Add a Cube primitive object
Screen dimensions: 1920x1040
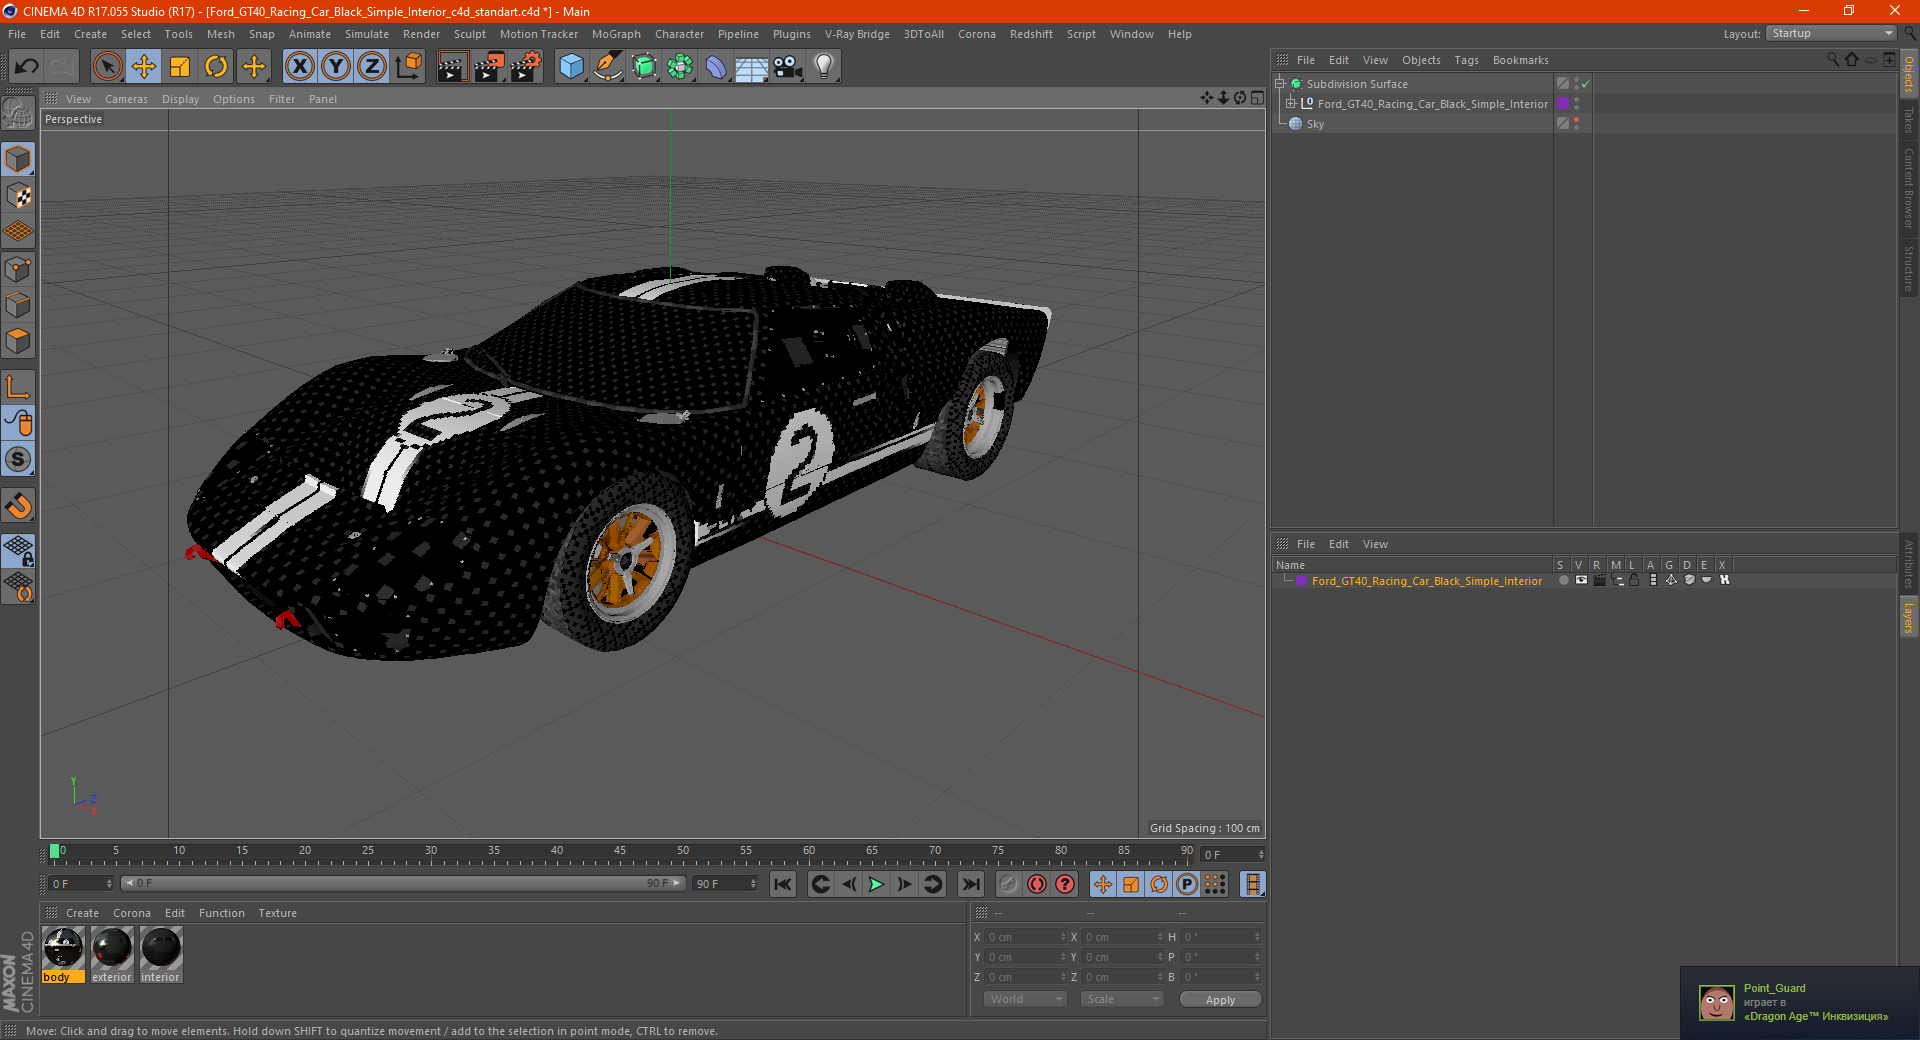[571, 67]
